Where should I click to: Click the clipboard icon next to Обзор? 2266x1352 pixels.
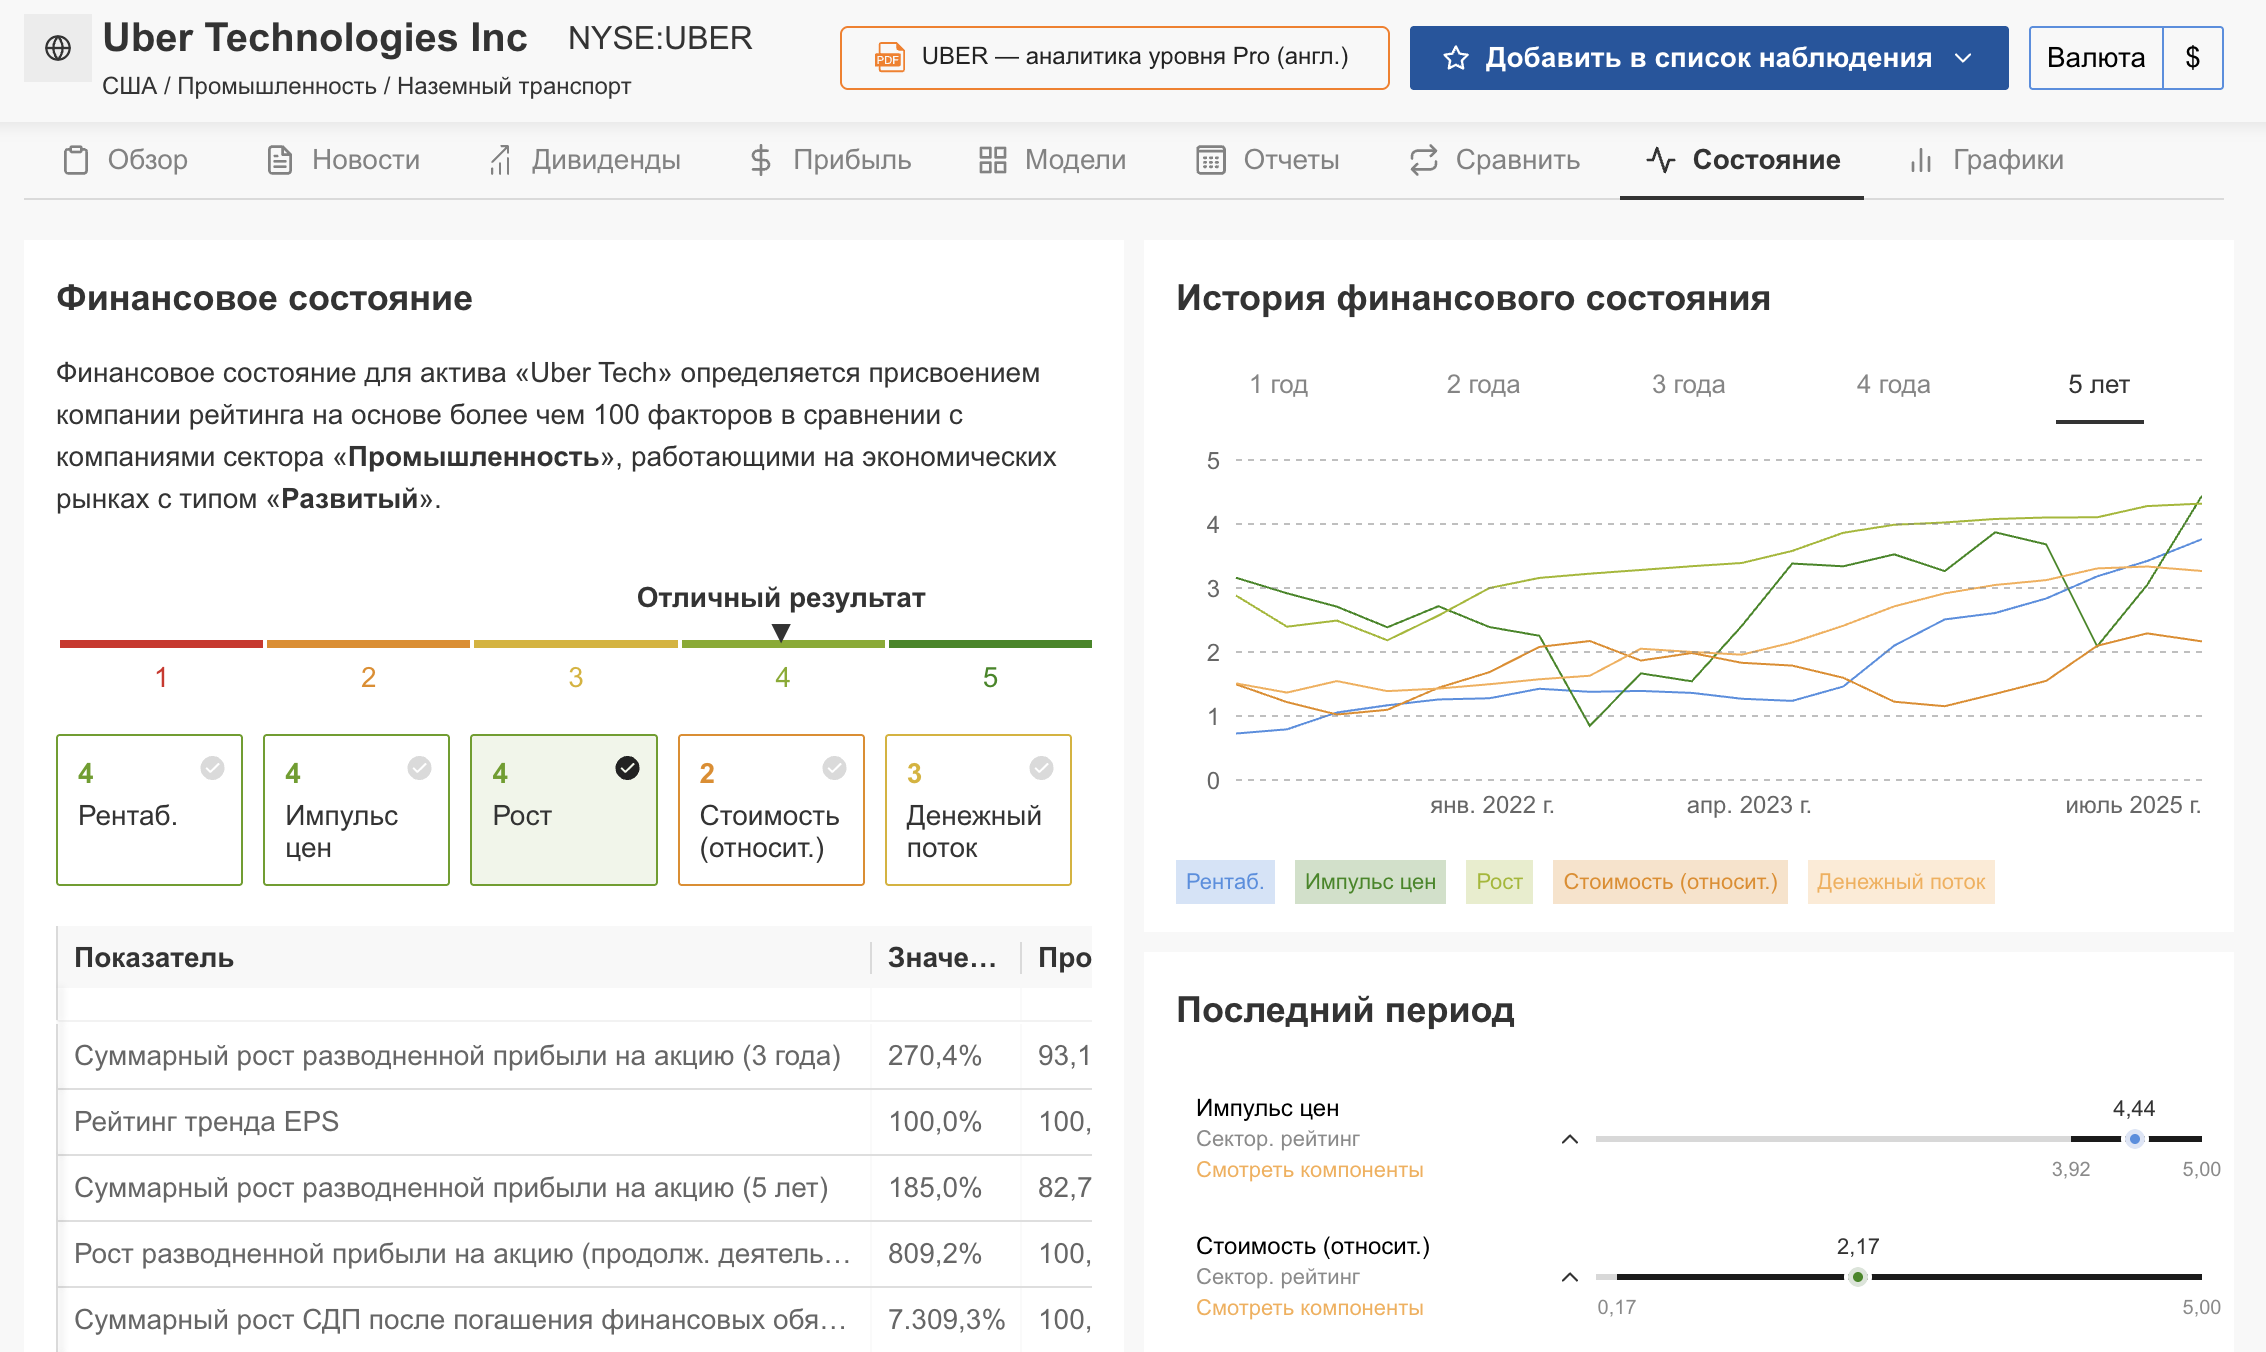click(76, 160)
